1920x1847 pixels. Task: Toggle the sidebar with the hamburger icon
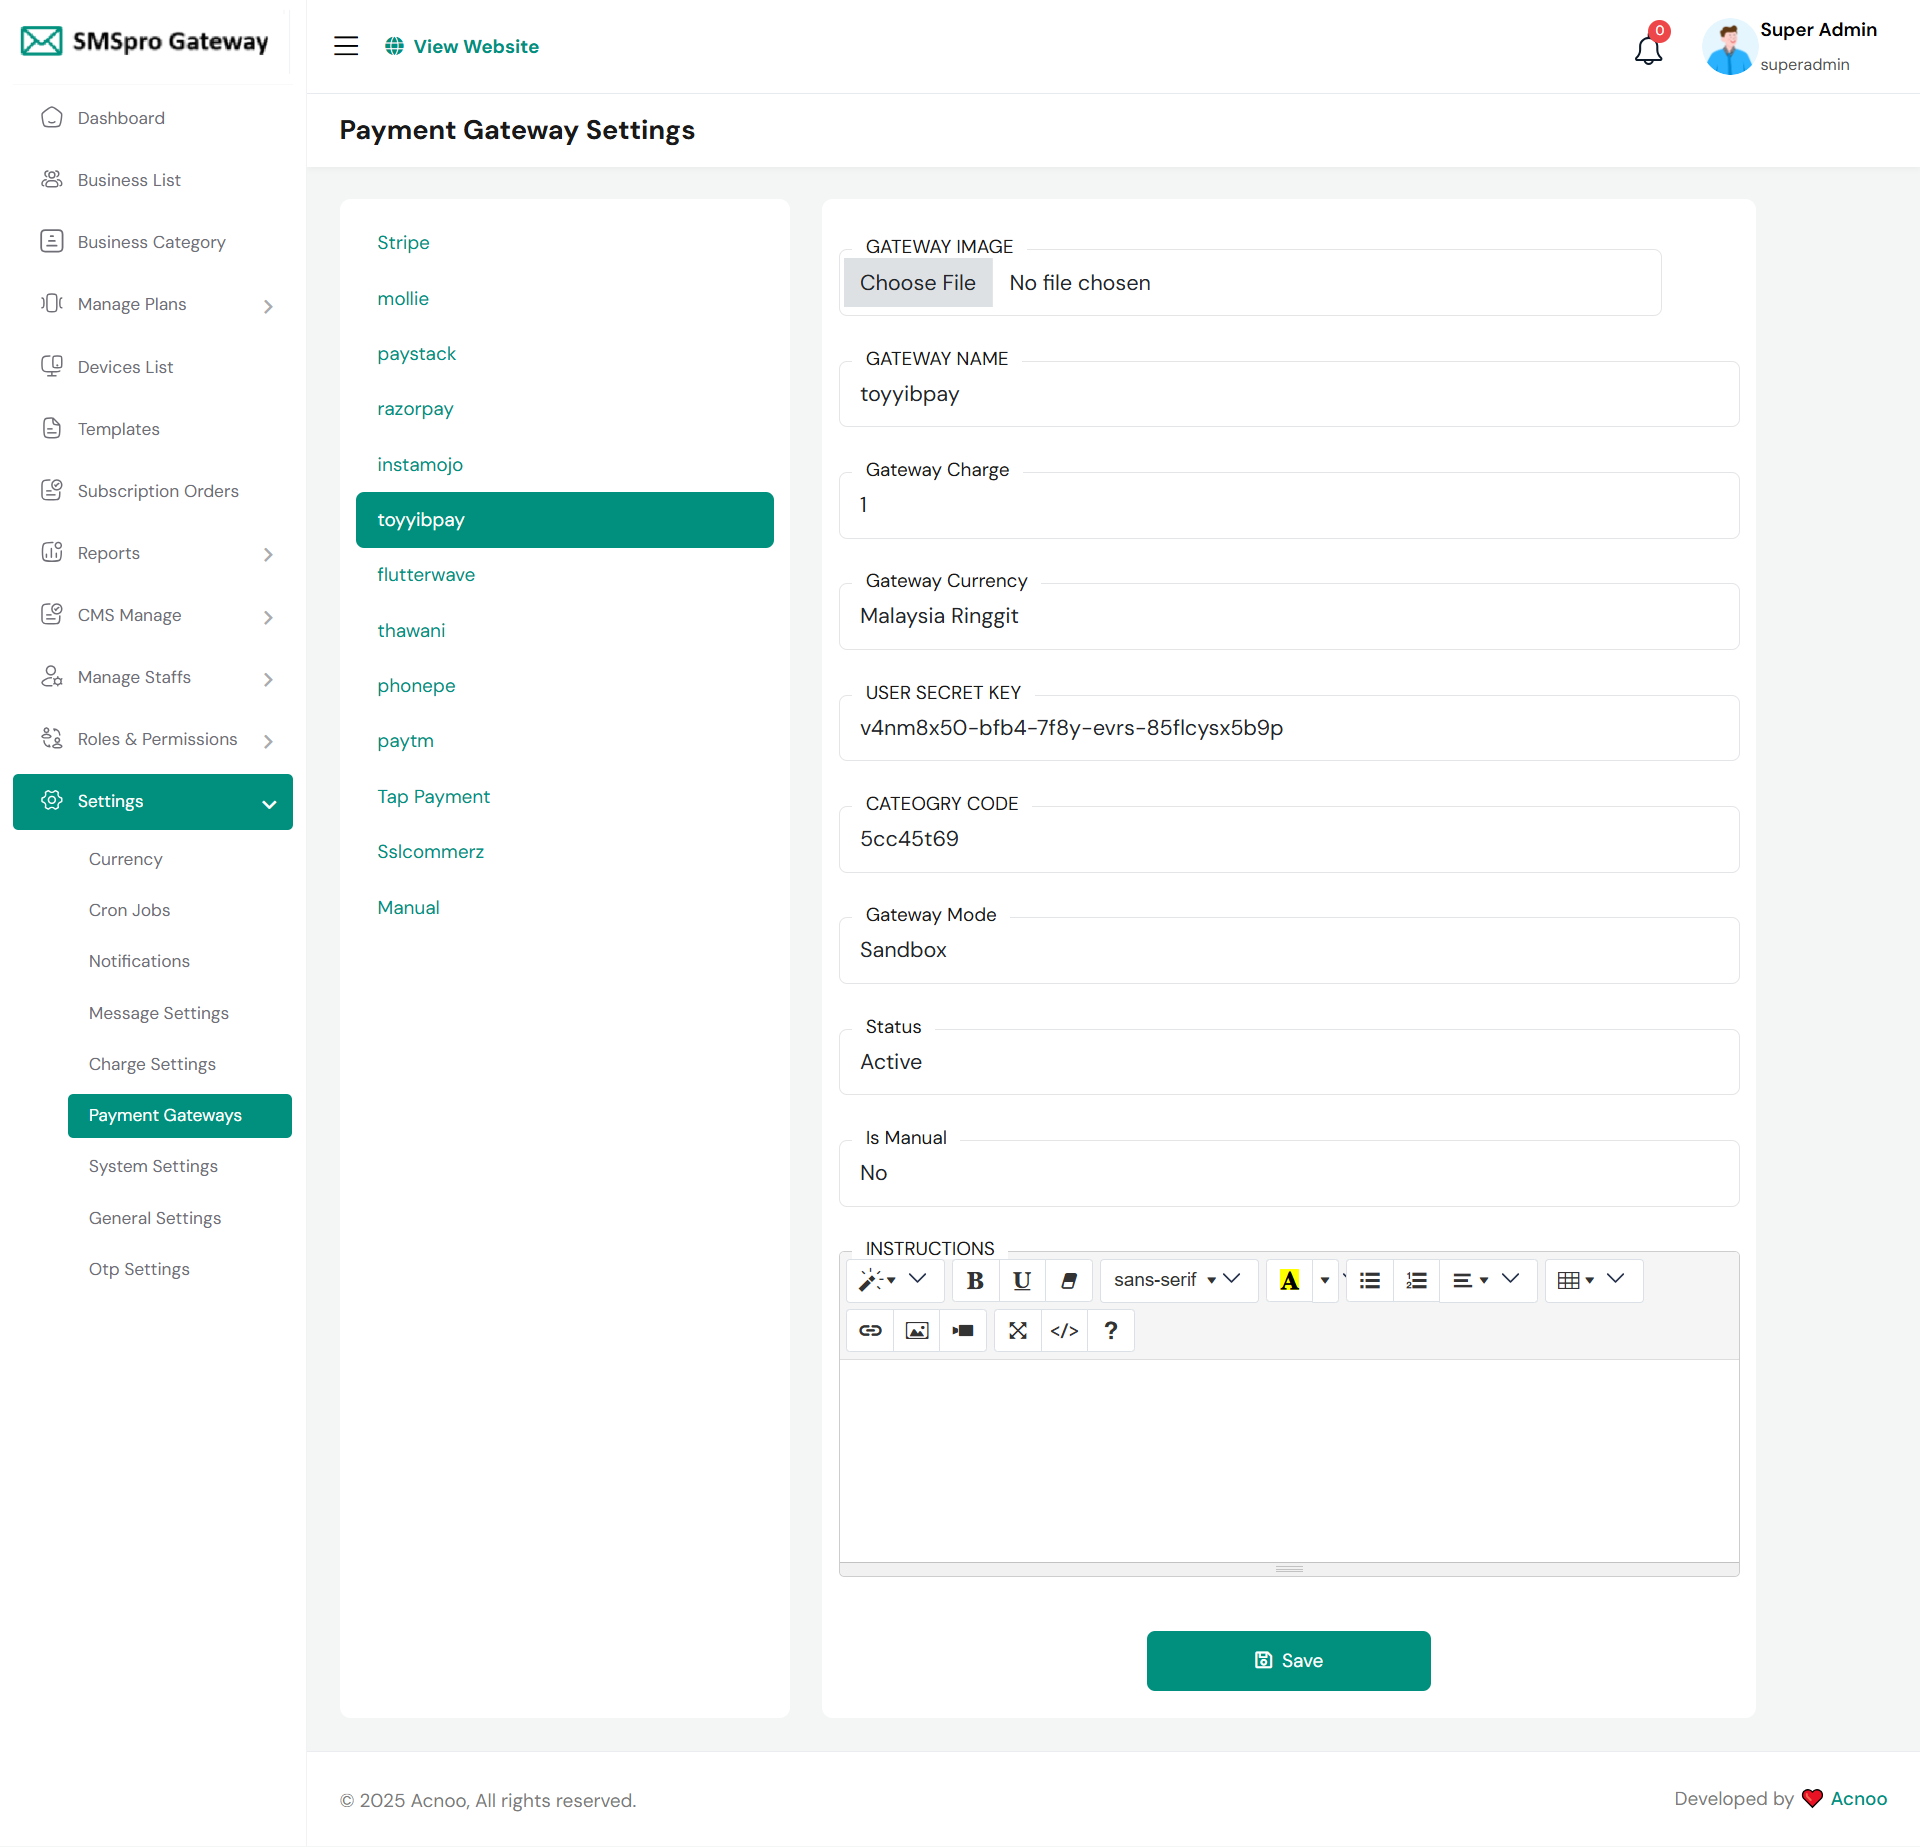pyautogui.click(x=346, y=46)
